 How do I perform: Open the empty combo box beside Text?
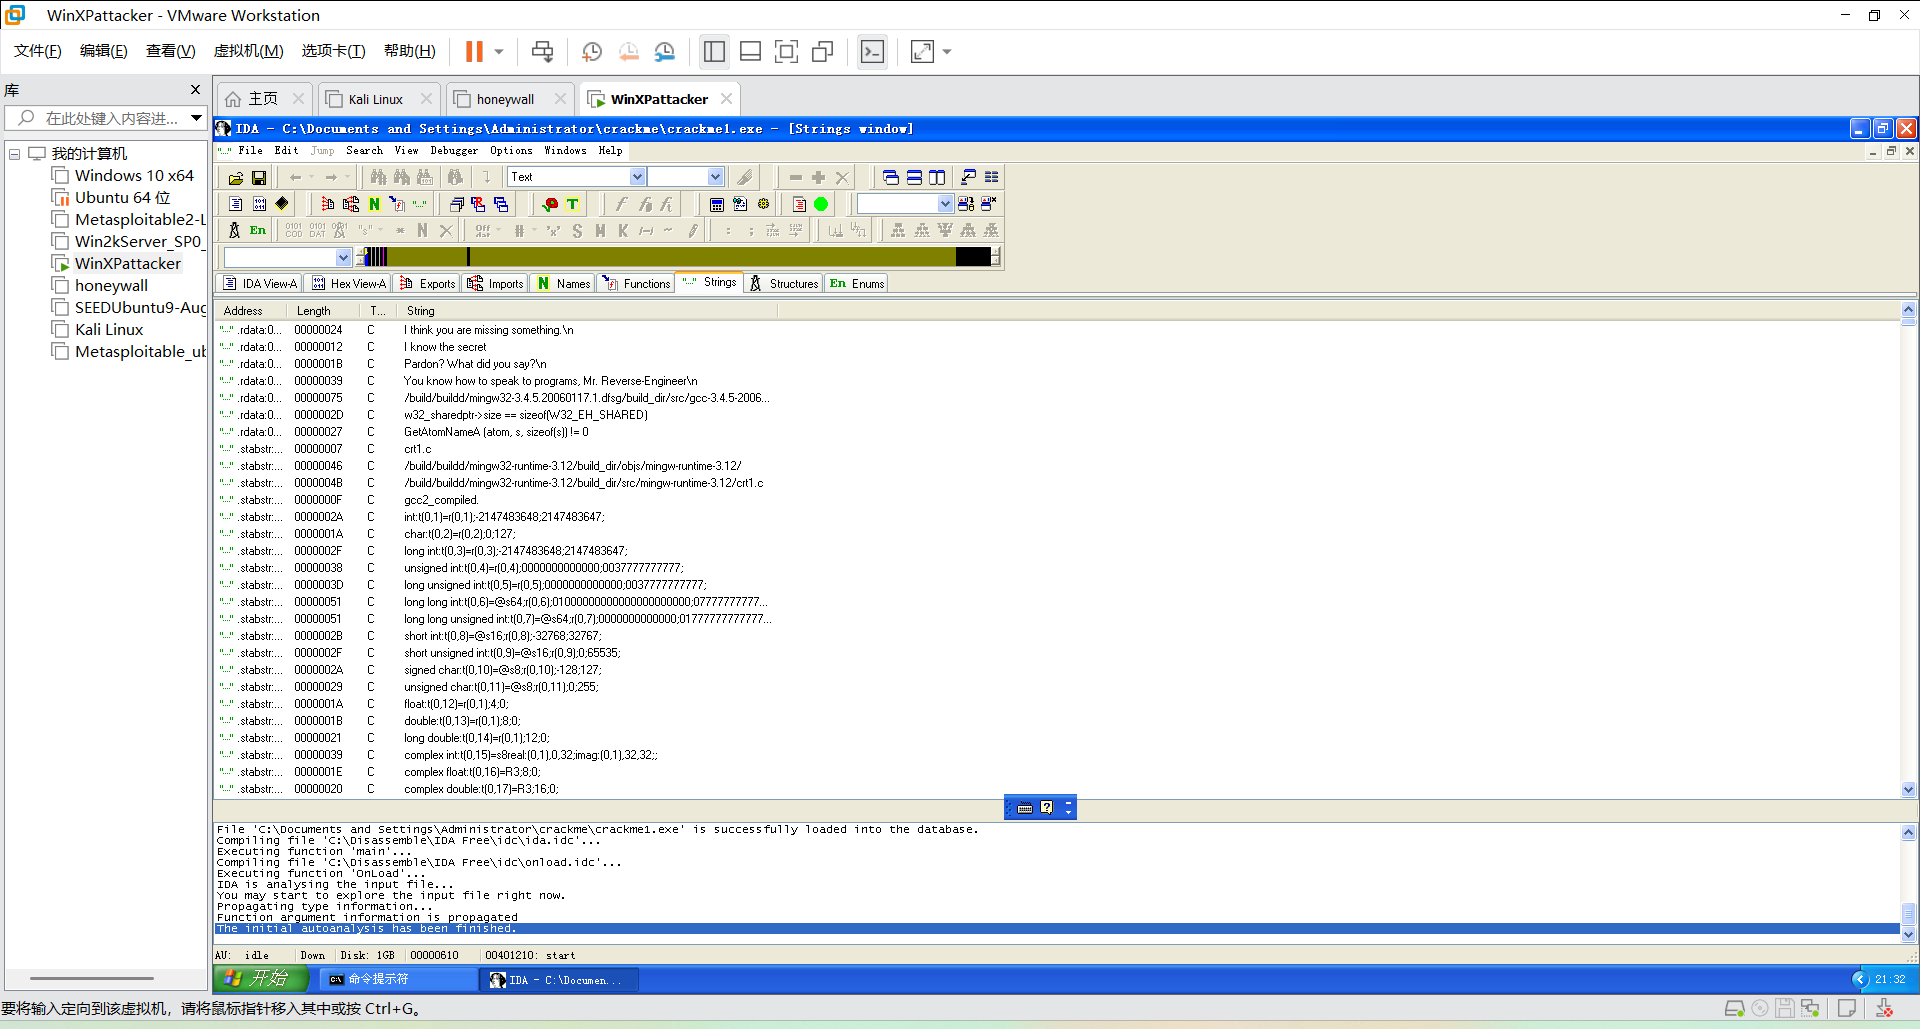(x=716, y=177)
